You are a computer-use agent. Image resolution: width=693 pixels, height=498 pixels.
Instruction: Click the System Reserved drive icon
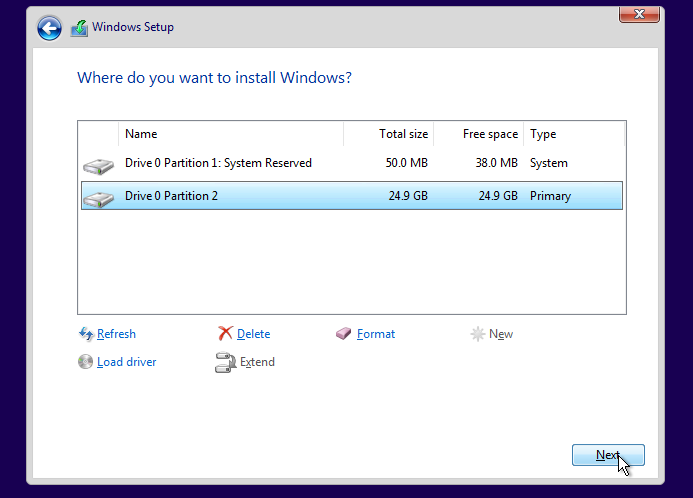(98, 164)
